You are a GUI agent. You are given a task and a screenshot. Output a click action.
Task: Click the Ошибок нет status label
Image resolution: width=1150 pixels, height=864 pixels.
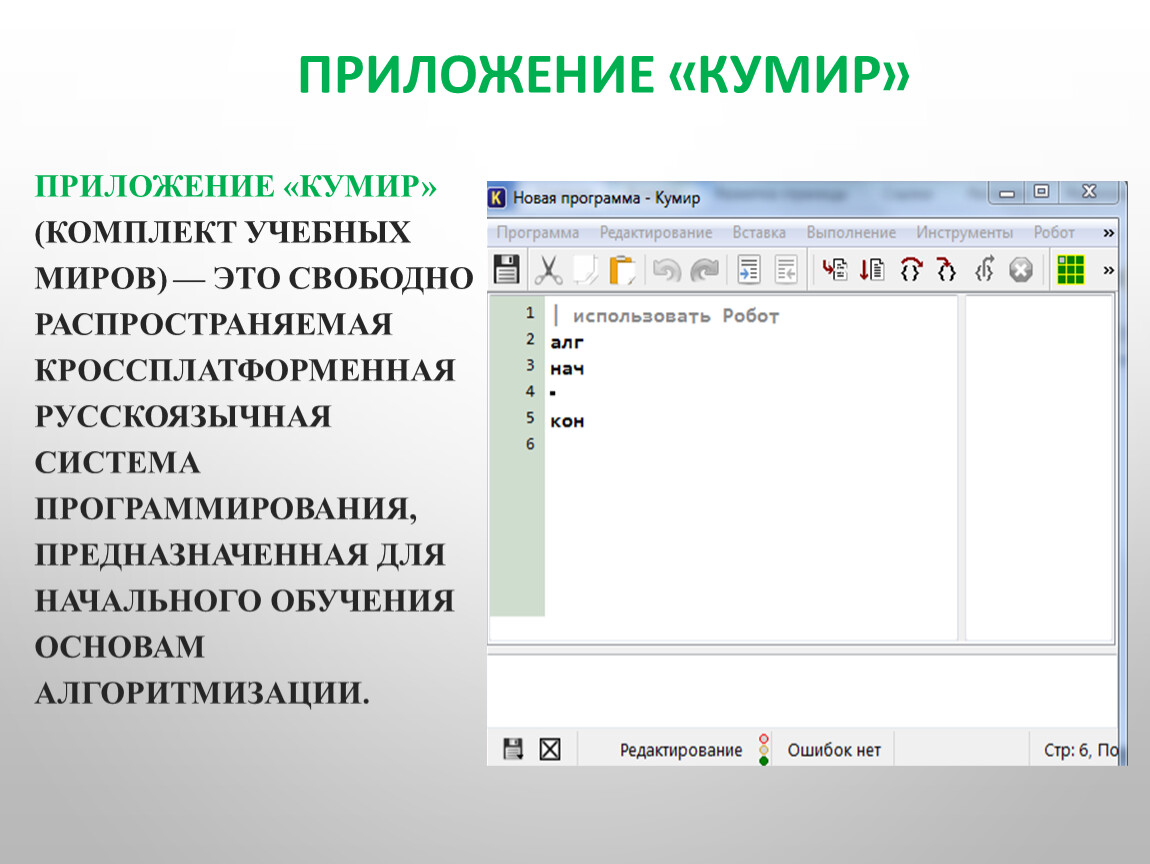(834, 750)
